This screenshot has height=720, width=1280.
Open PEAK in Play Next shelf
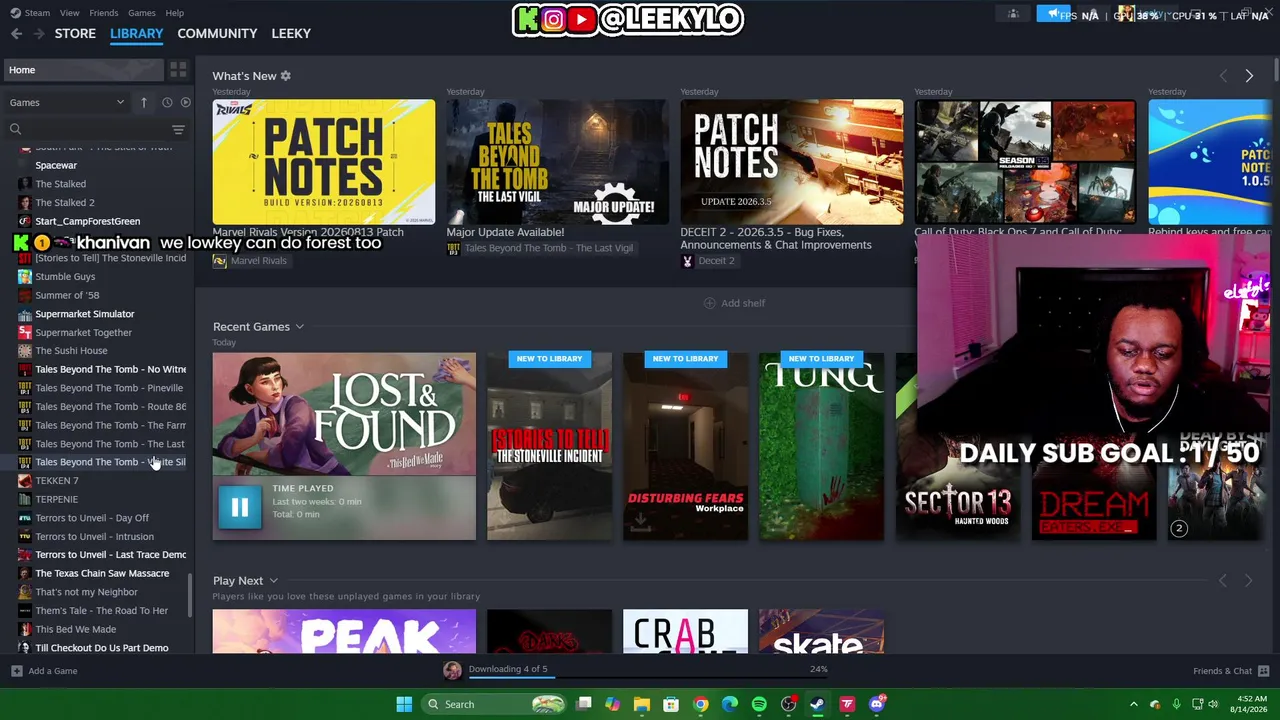pyautogui.click(x=344, y=631)
